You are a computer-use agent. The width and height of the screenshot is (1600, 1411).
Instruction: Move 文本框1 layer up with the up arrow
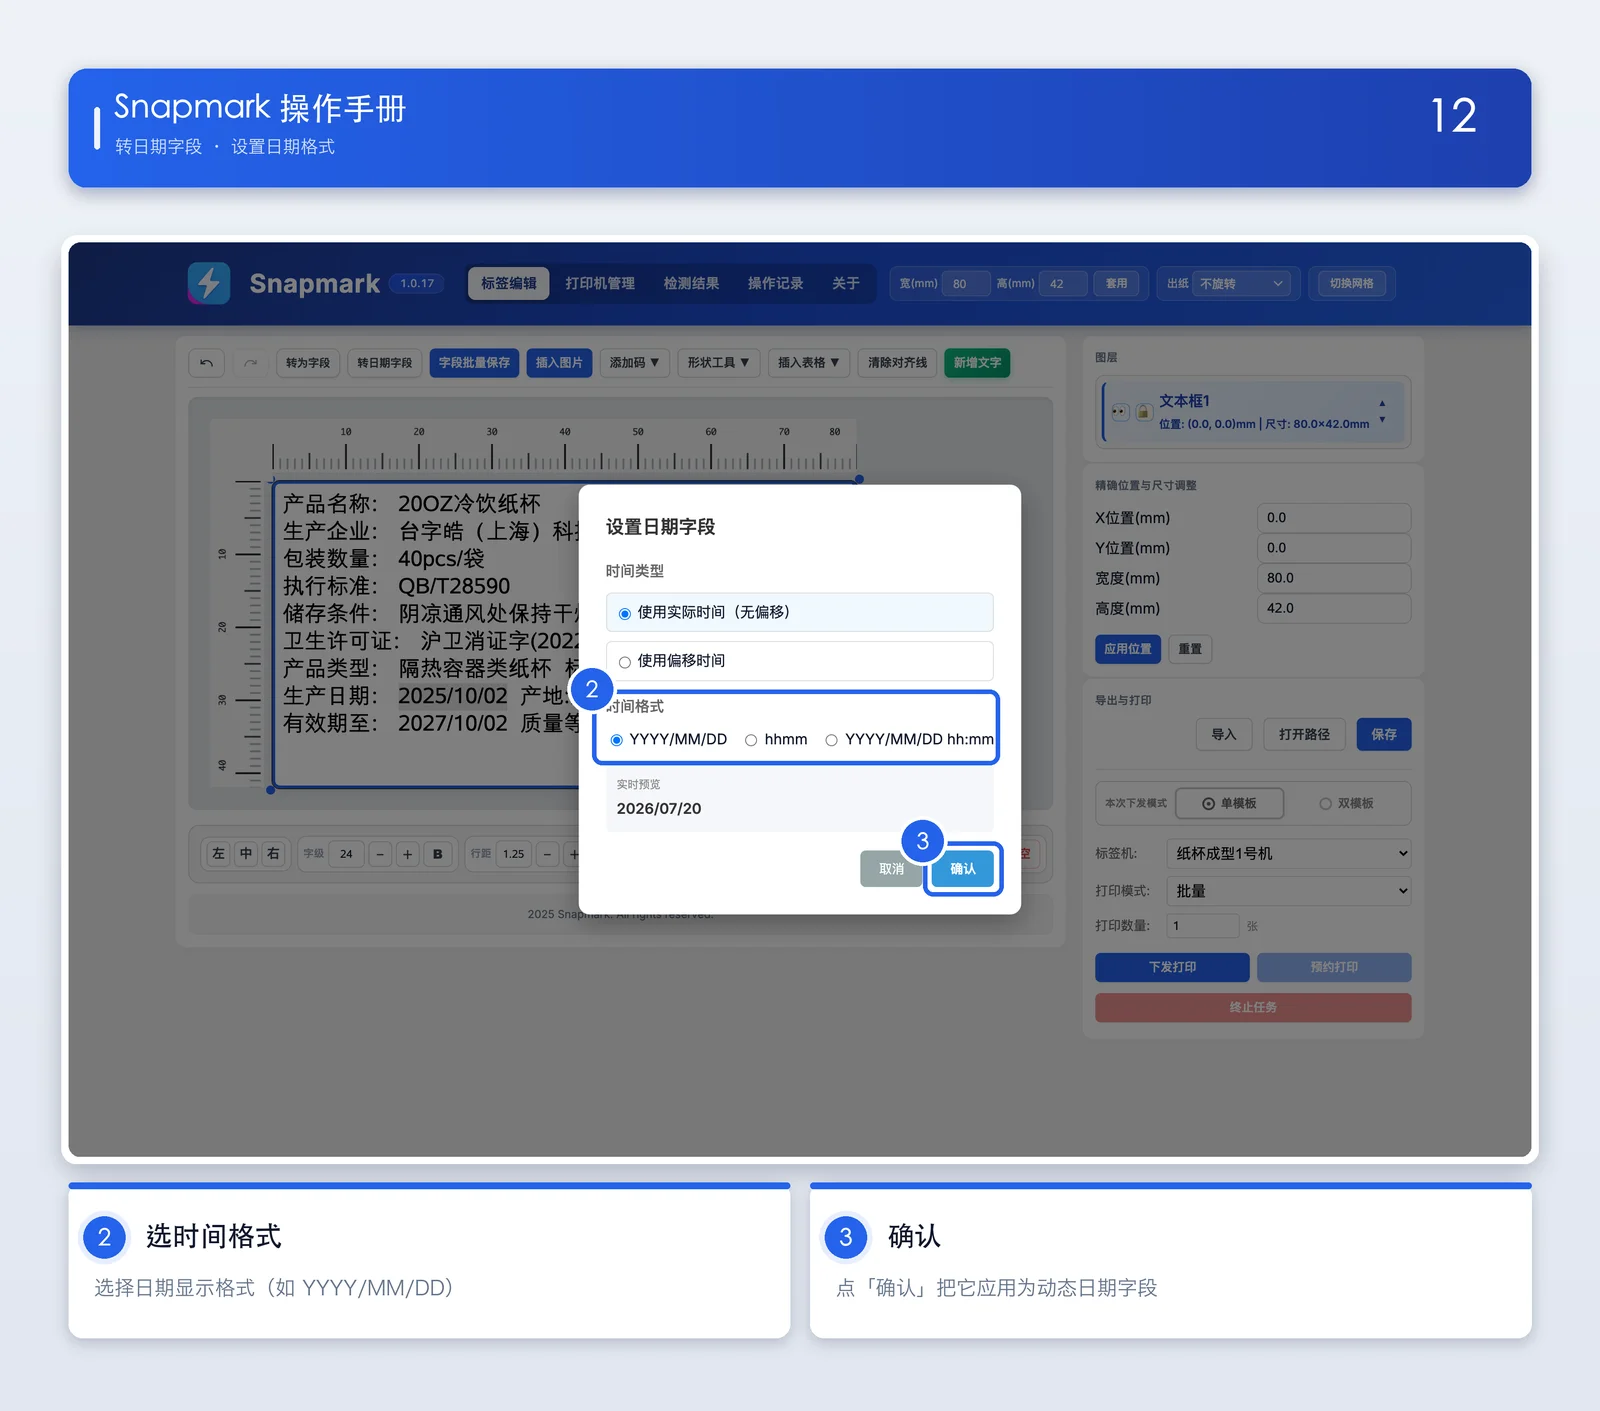1382,403
